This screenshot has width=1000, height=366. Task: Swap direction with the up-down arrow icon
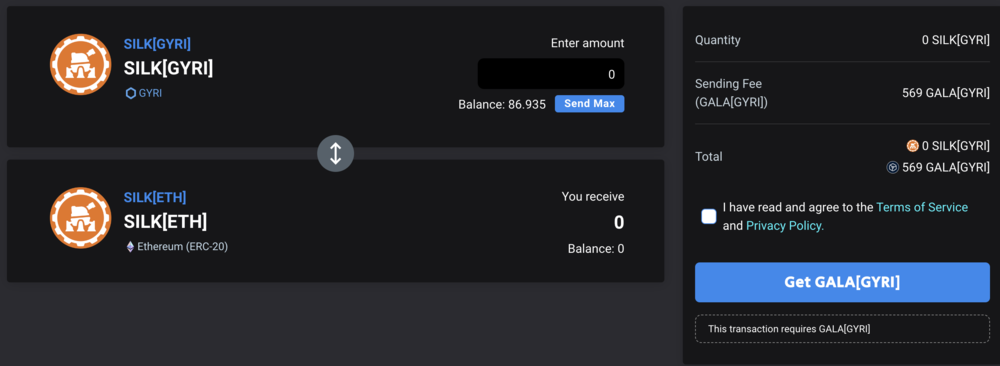point(335,153)
